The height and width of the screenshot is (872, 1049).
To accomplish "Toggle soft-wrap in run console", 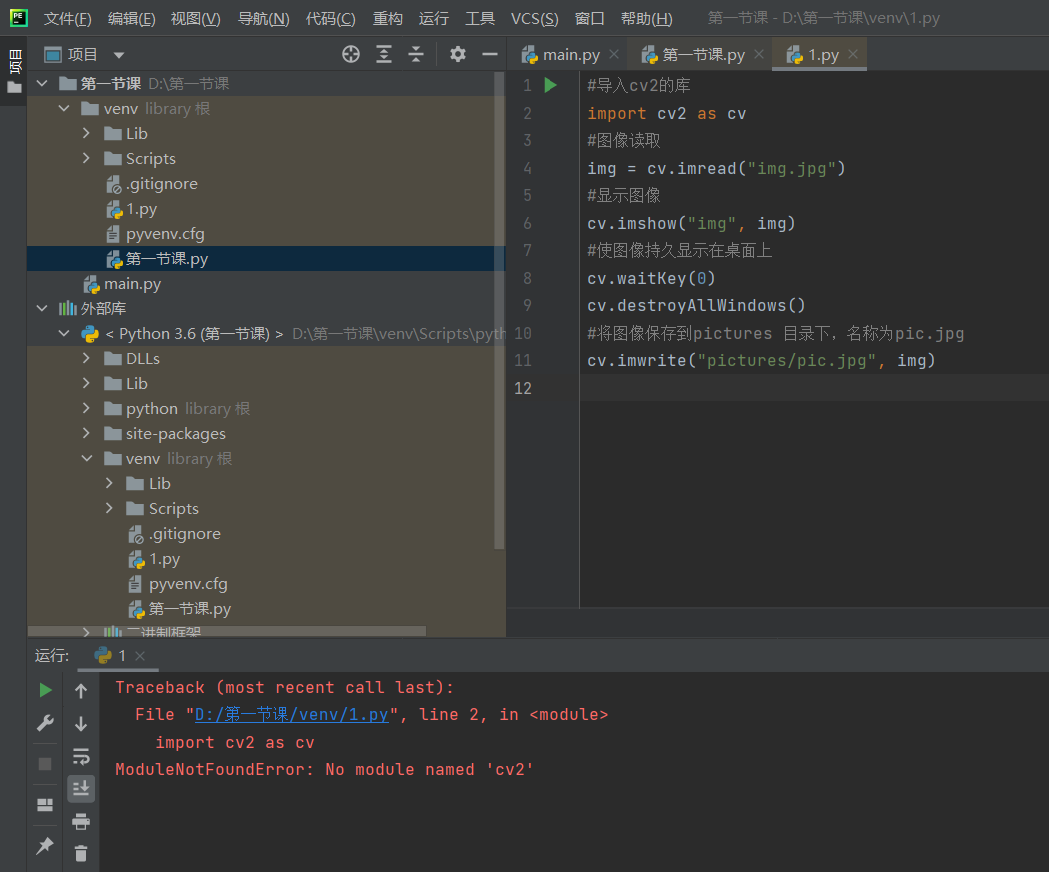I will click(81, 756).
